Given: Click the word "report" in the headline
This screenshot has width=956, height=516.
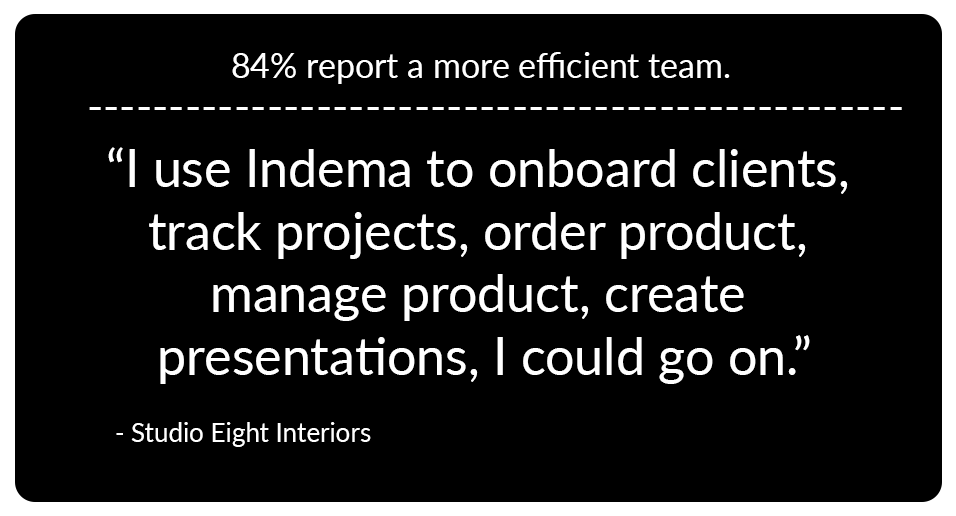Looking at the screenshot, I should [352, 67].
